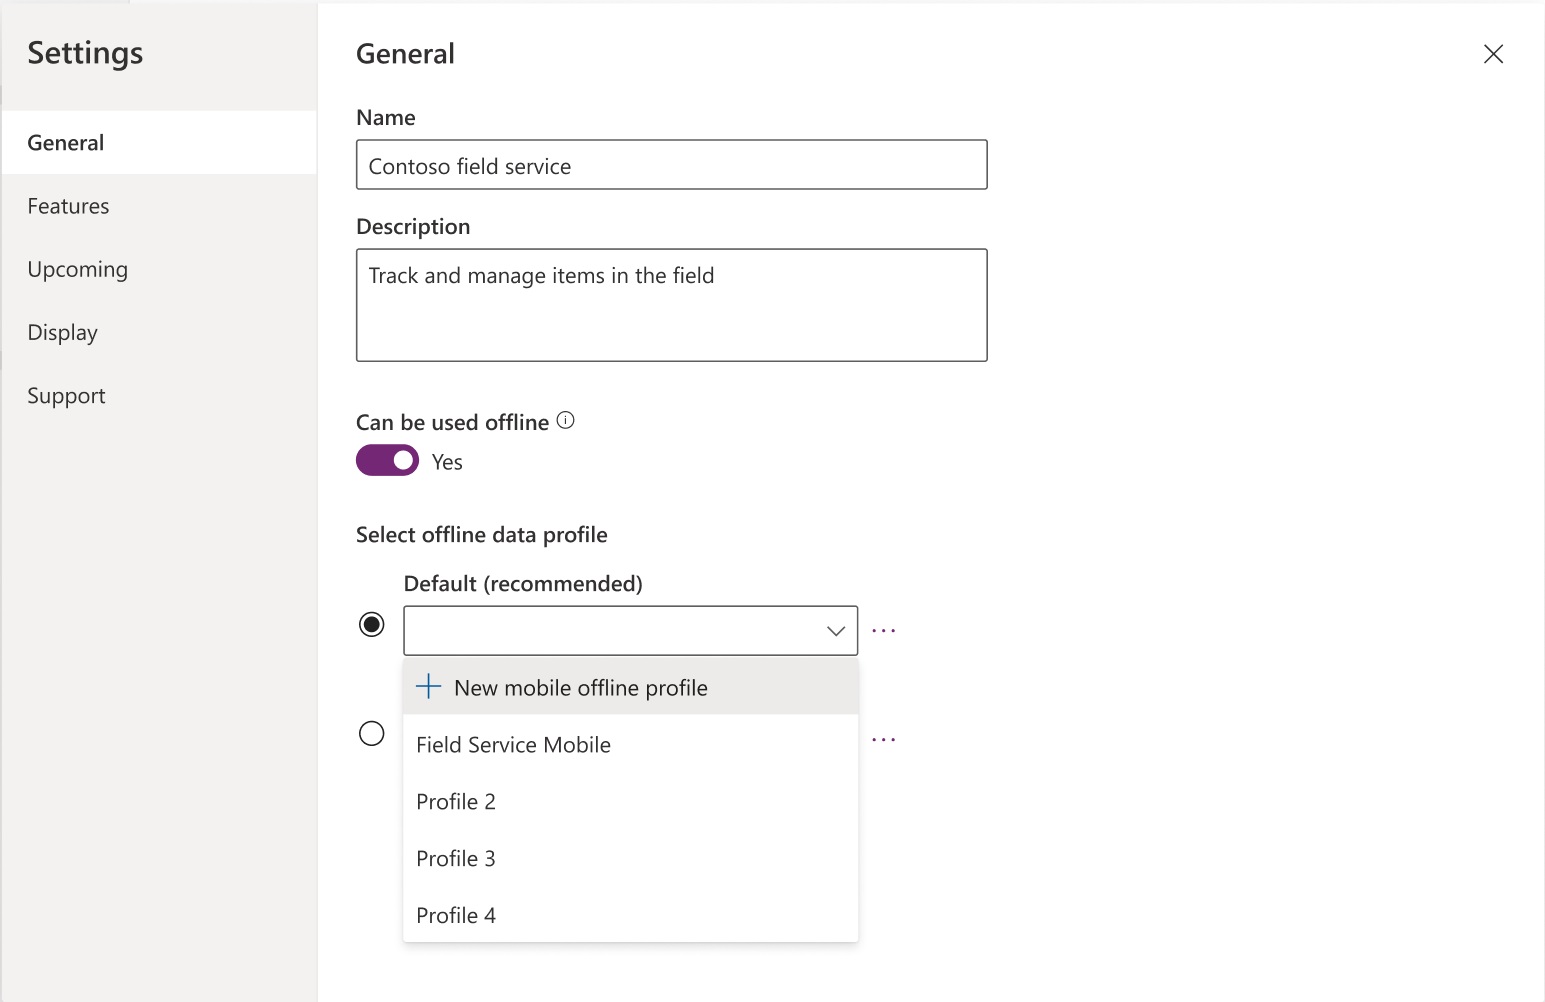The height and width of the screenshot is (1002, 1545).
Task: Click the info icon beside "Can be used offline"
Action: tap(565, 420)
